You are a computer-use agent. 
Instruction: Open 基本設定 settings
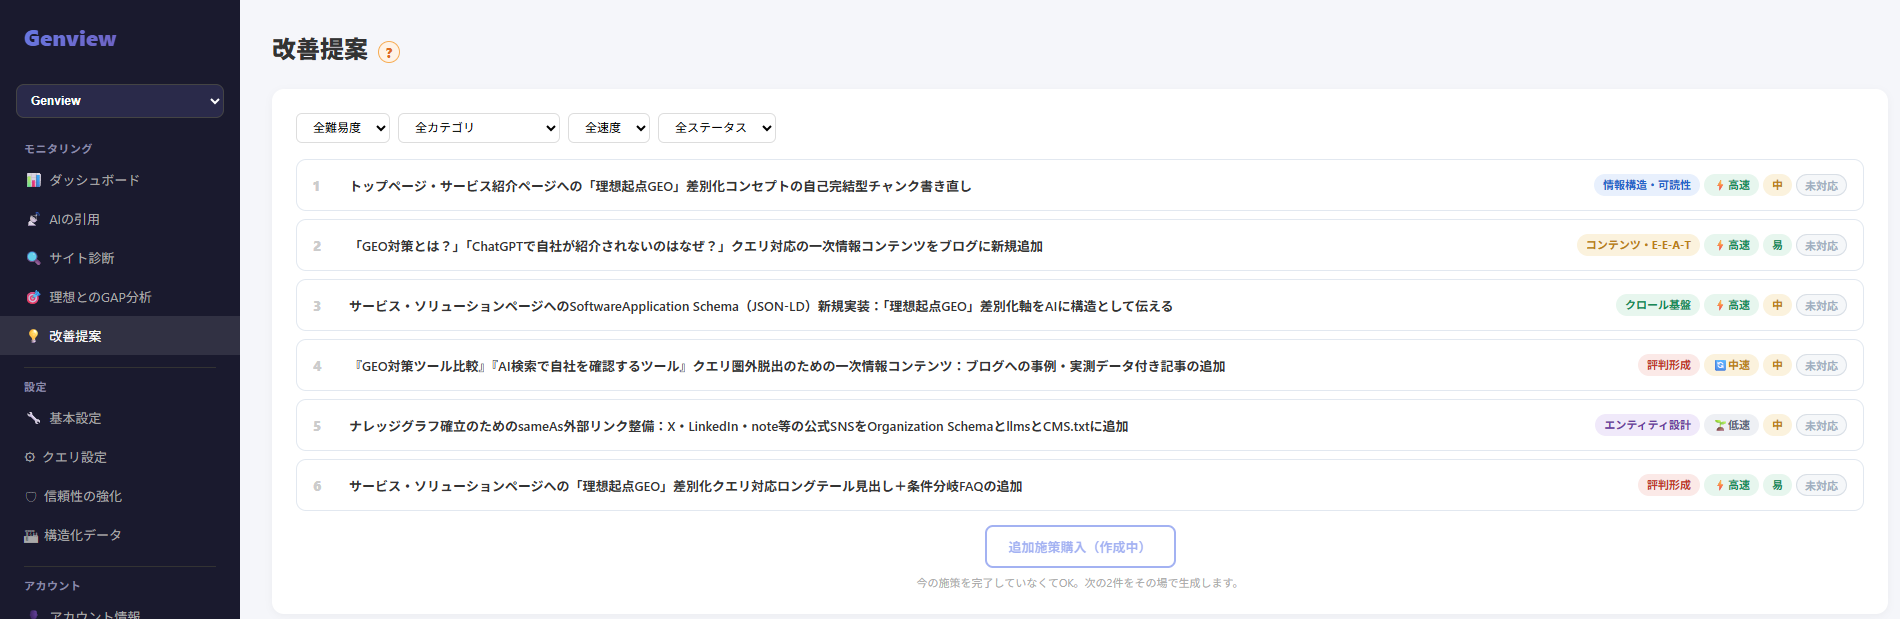pos(120,418)
